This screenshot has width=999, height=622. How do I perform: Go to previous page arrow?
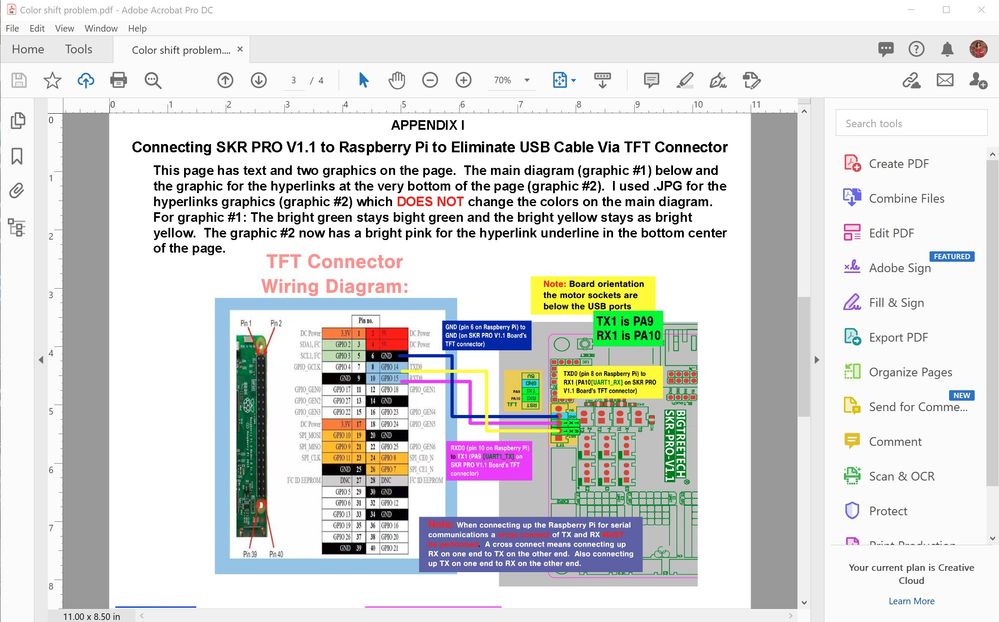[x=225, y=80]
